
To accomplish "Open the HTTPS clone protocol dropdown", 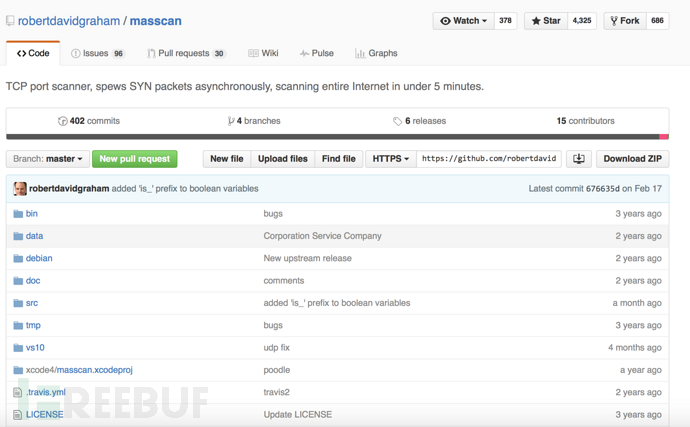I will [x=391, y=159].
